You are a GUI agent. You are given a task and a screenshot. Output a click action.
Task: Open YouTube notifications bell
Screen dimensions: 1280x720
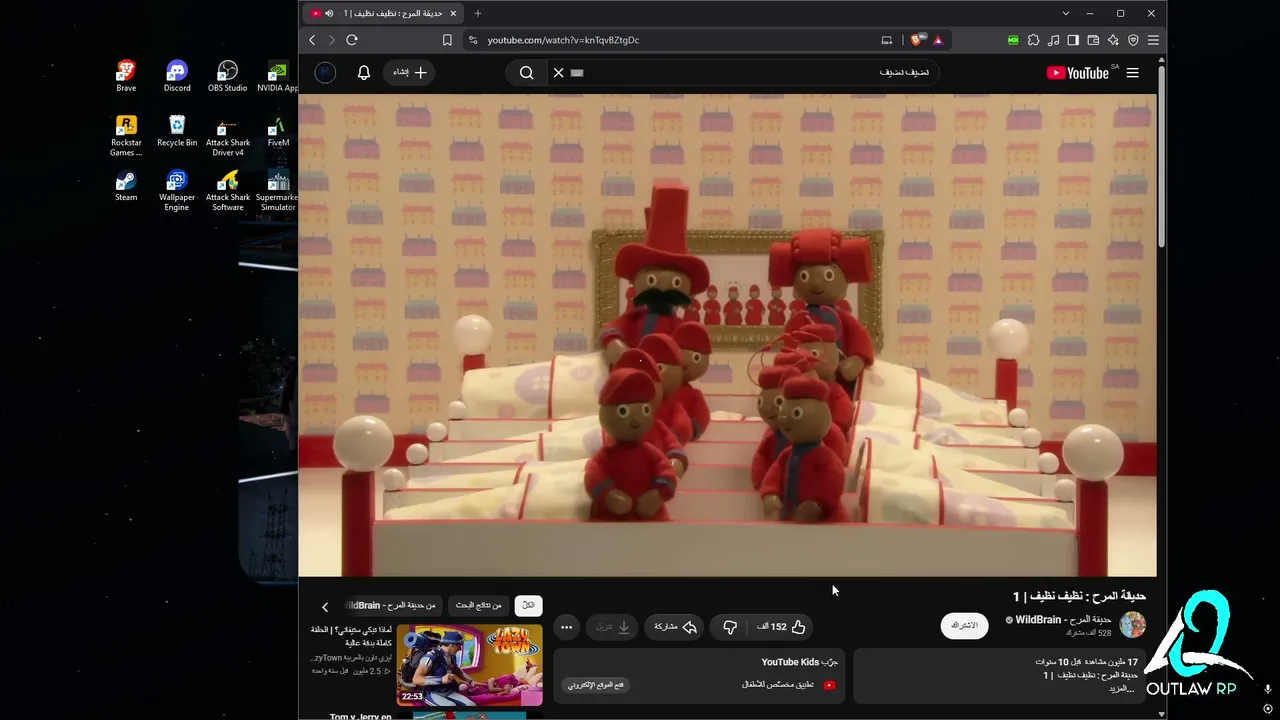tap(364, 73)
